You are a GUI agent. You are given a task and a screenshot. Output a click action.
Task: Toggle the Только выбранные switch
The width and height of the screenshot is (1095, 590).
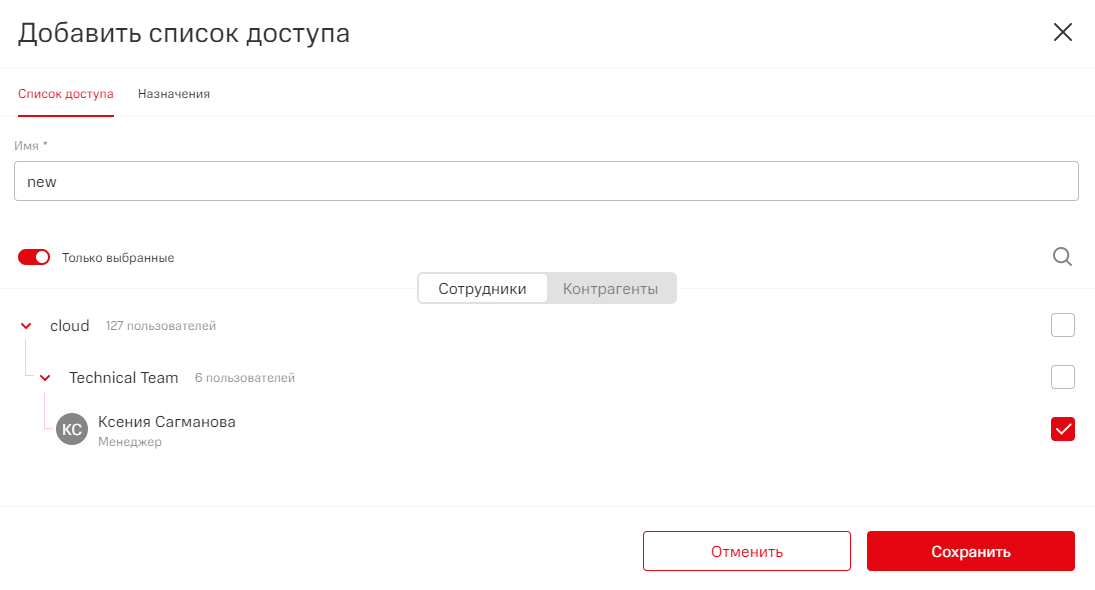pos(34,257)
